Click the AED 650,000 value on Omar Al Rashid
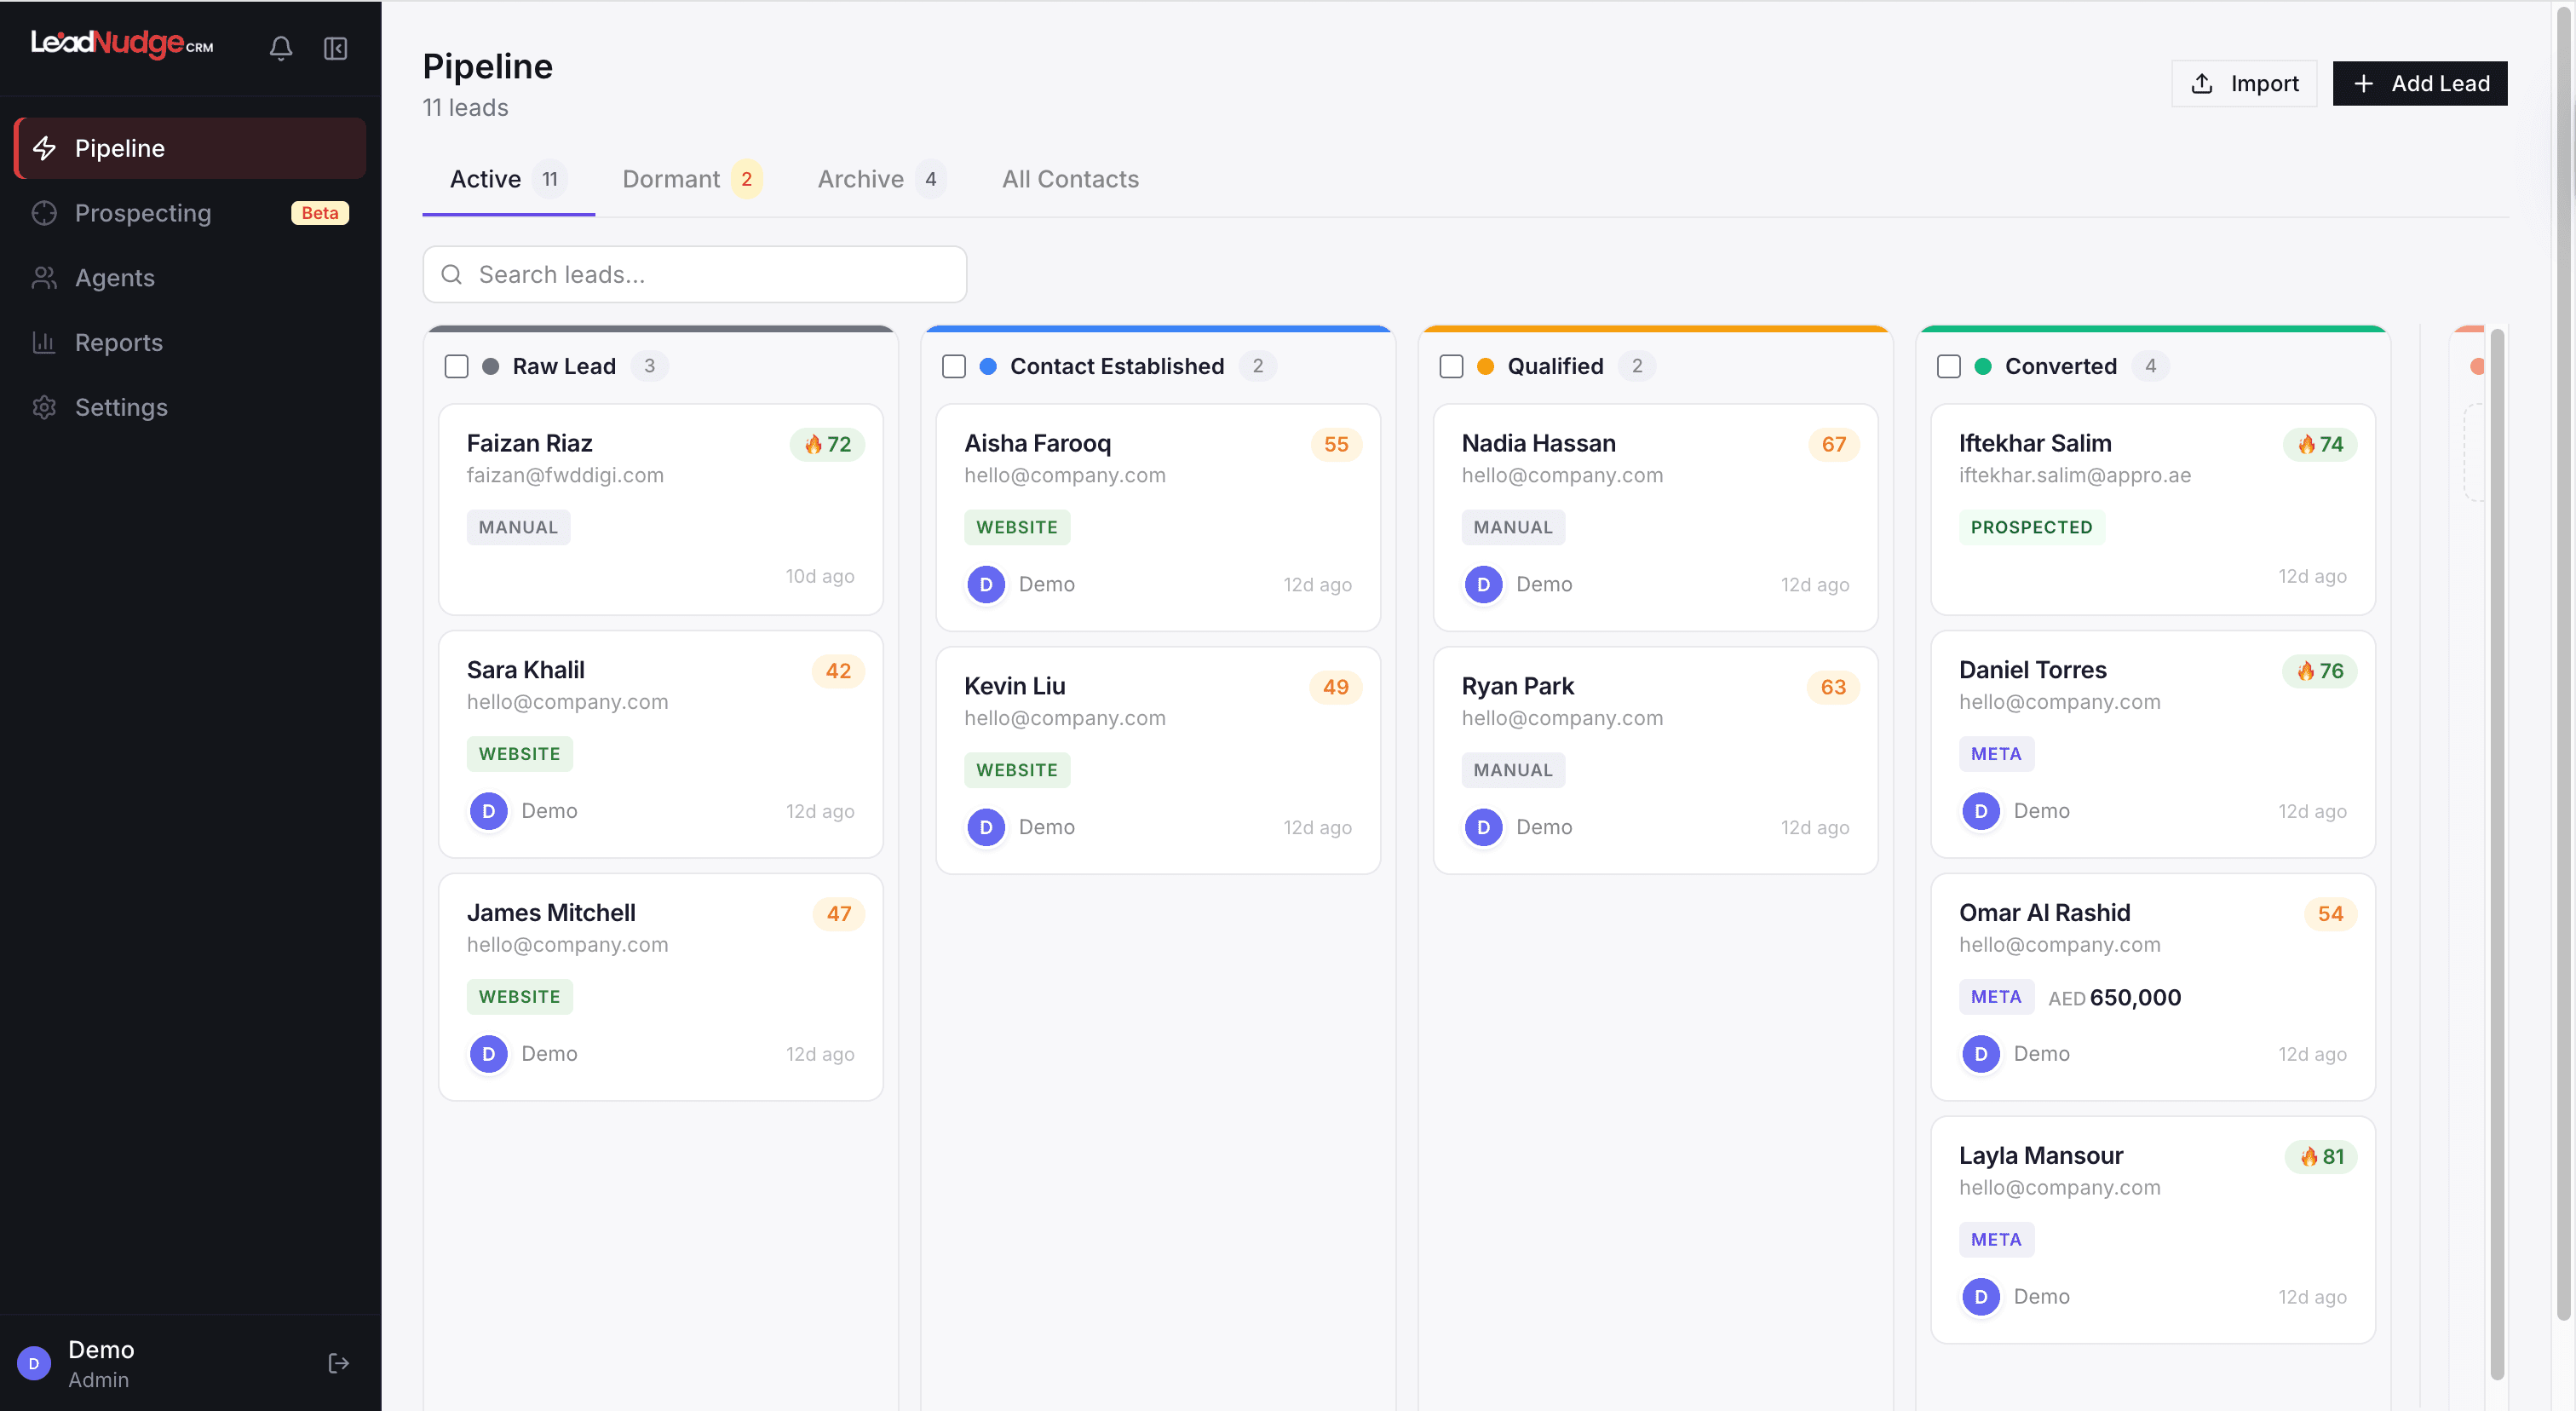 coord(2114,997)
